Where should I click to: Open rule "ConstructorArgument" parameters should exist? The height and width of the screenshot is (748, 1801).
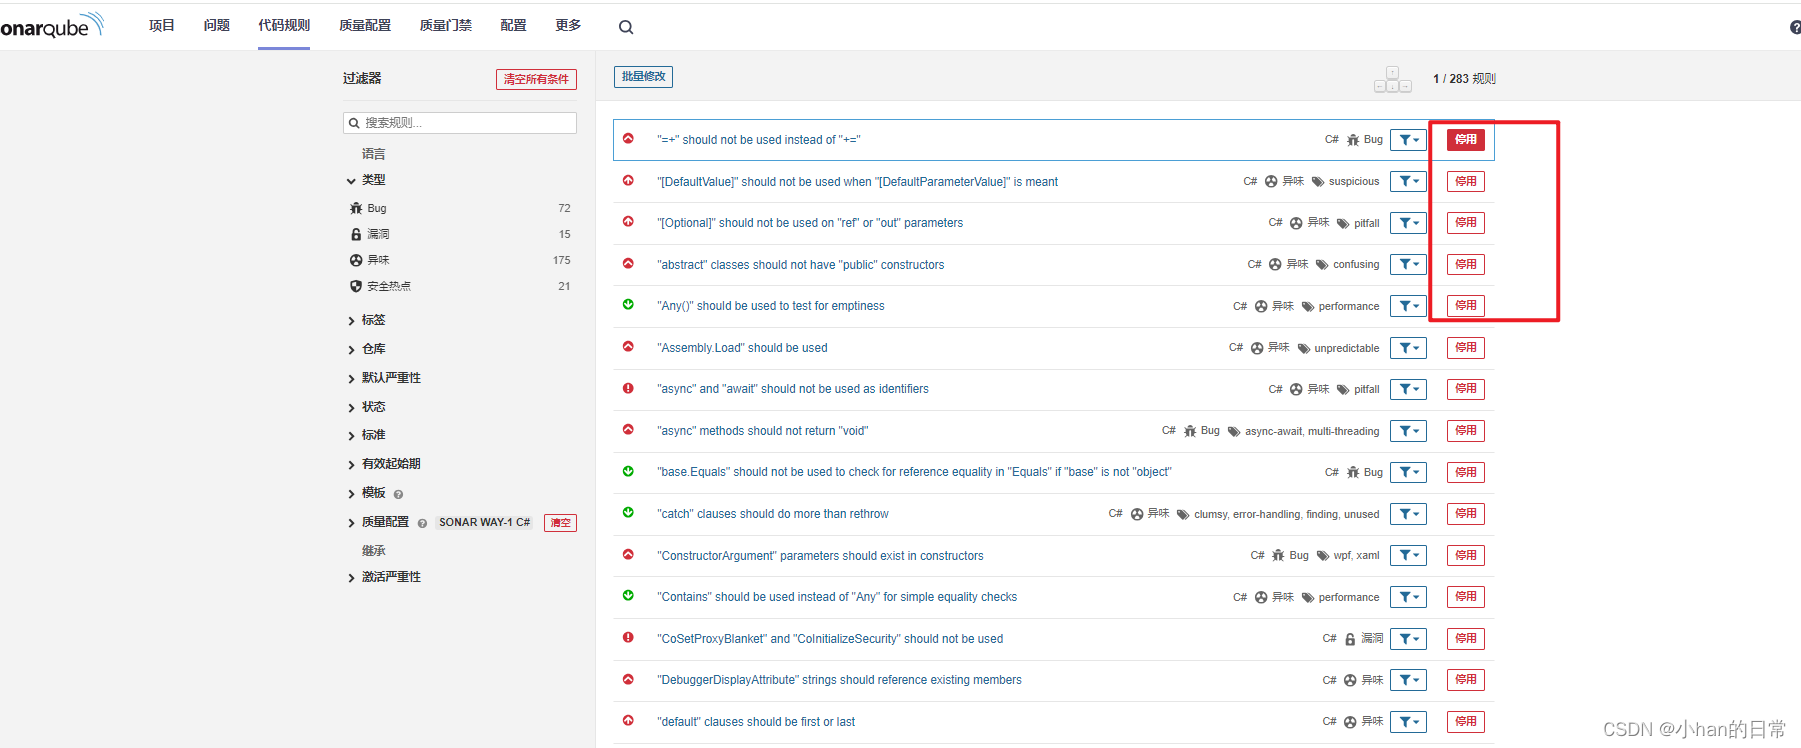click(820, 556)
